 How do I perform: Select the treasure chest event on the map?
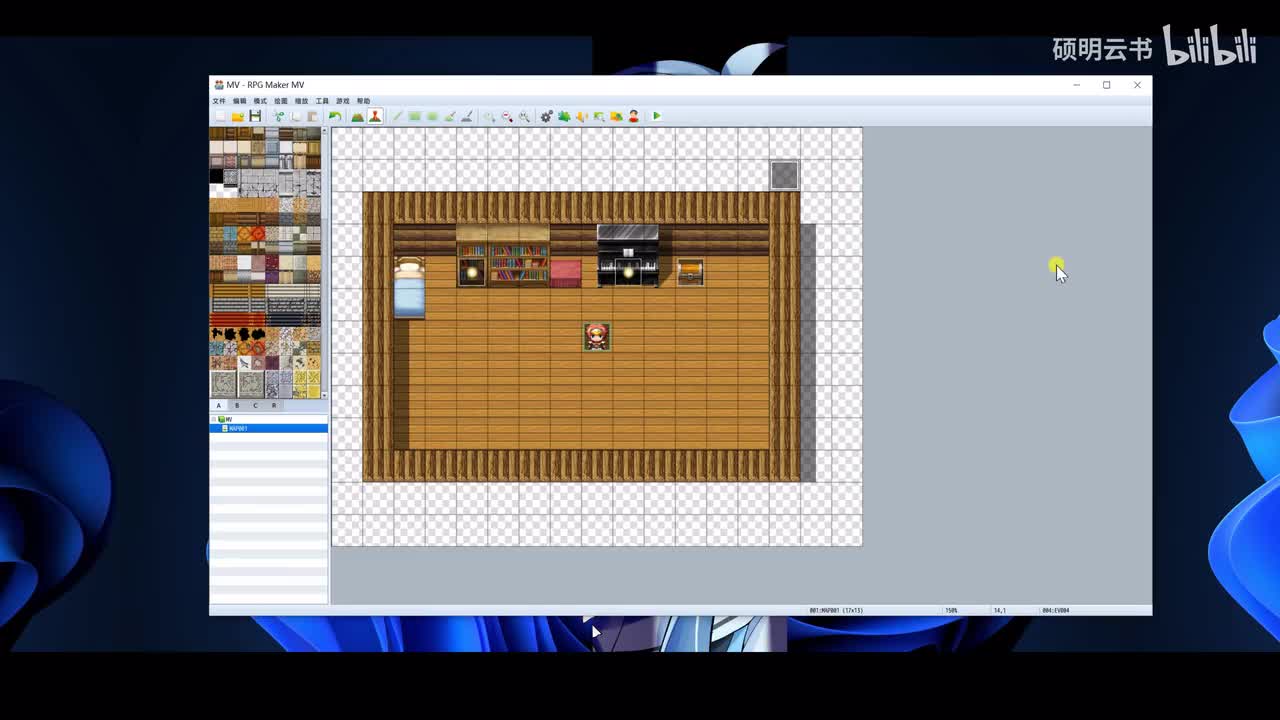click(x=690, y=272)
